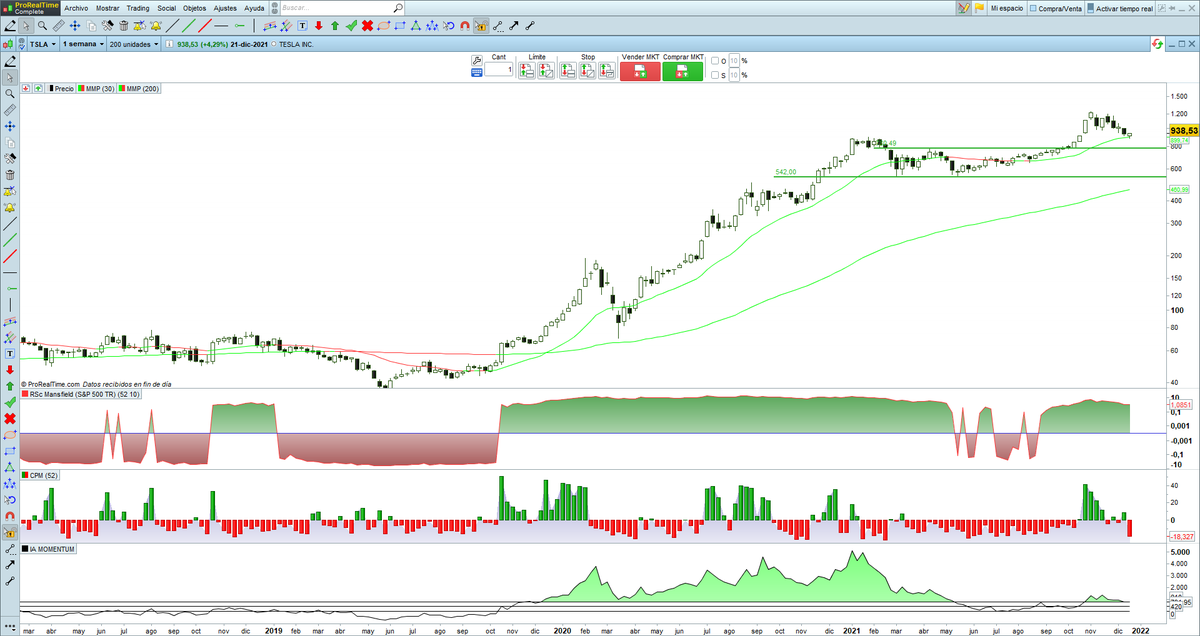
Task: Click the candlestick chart-style icon beside TSLA
Action: tap(8, 44)
